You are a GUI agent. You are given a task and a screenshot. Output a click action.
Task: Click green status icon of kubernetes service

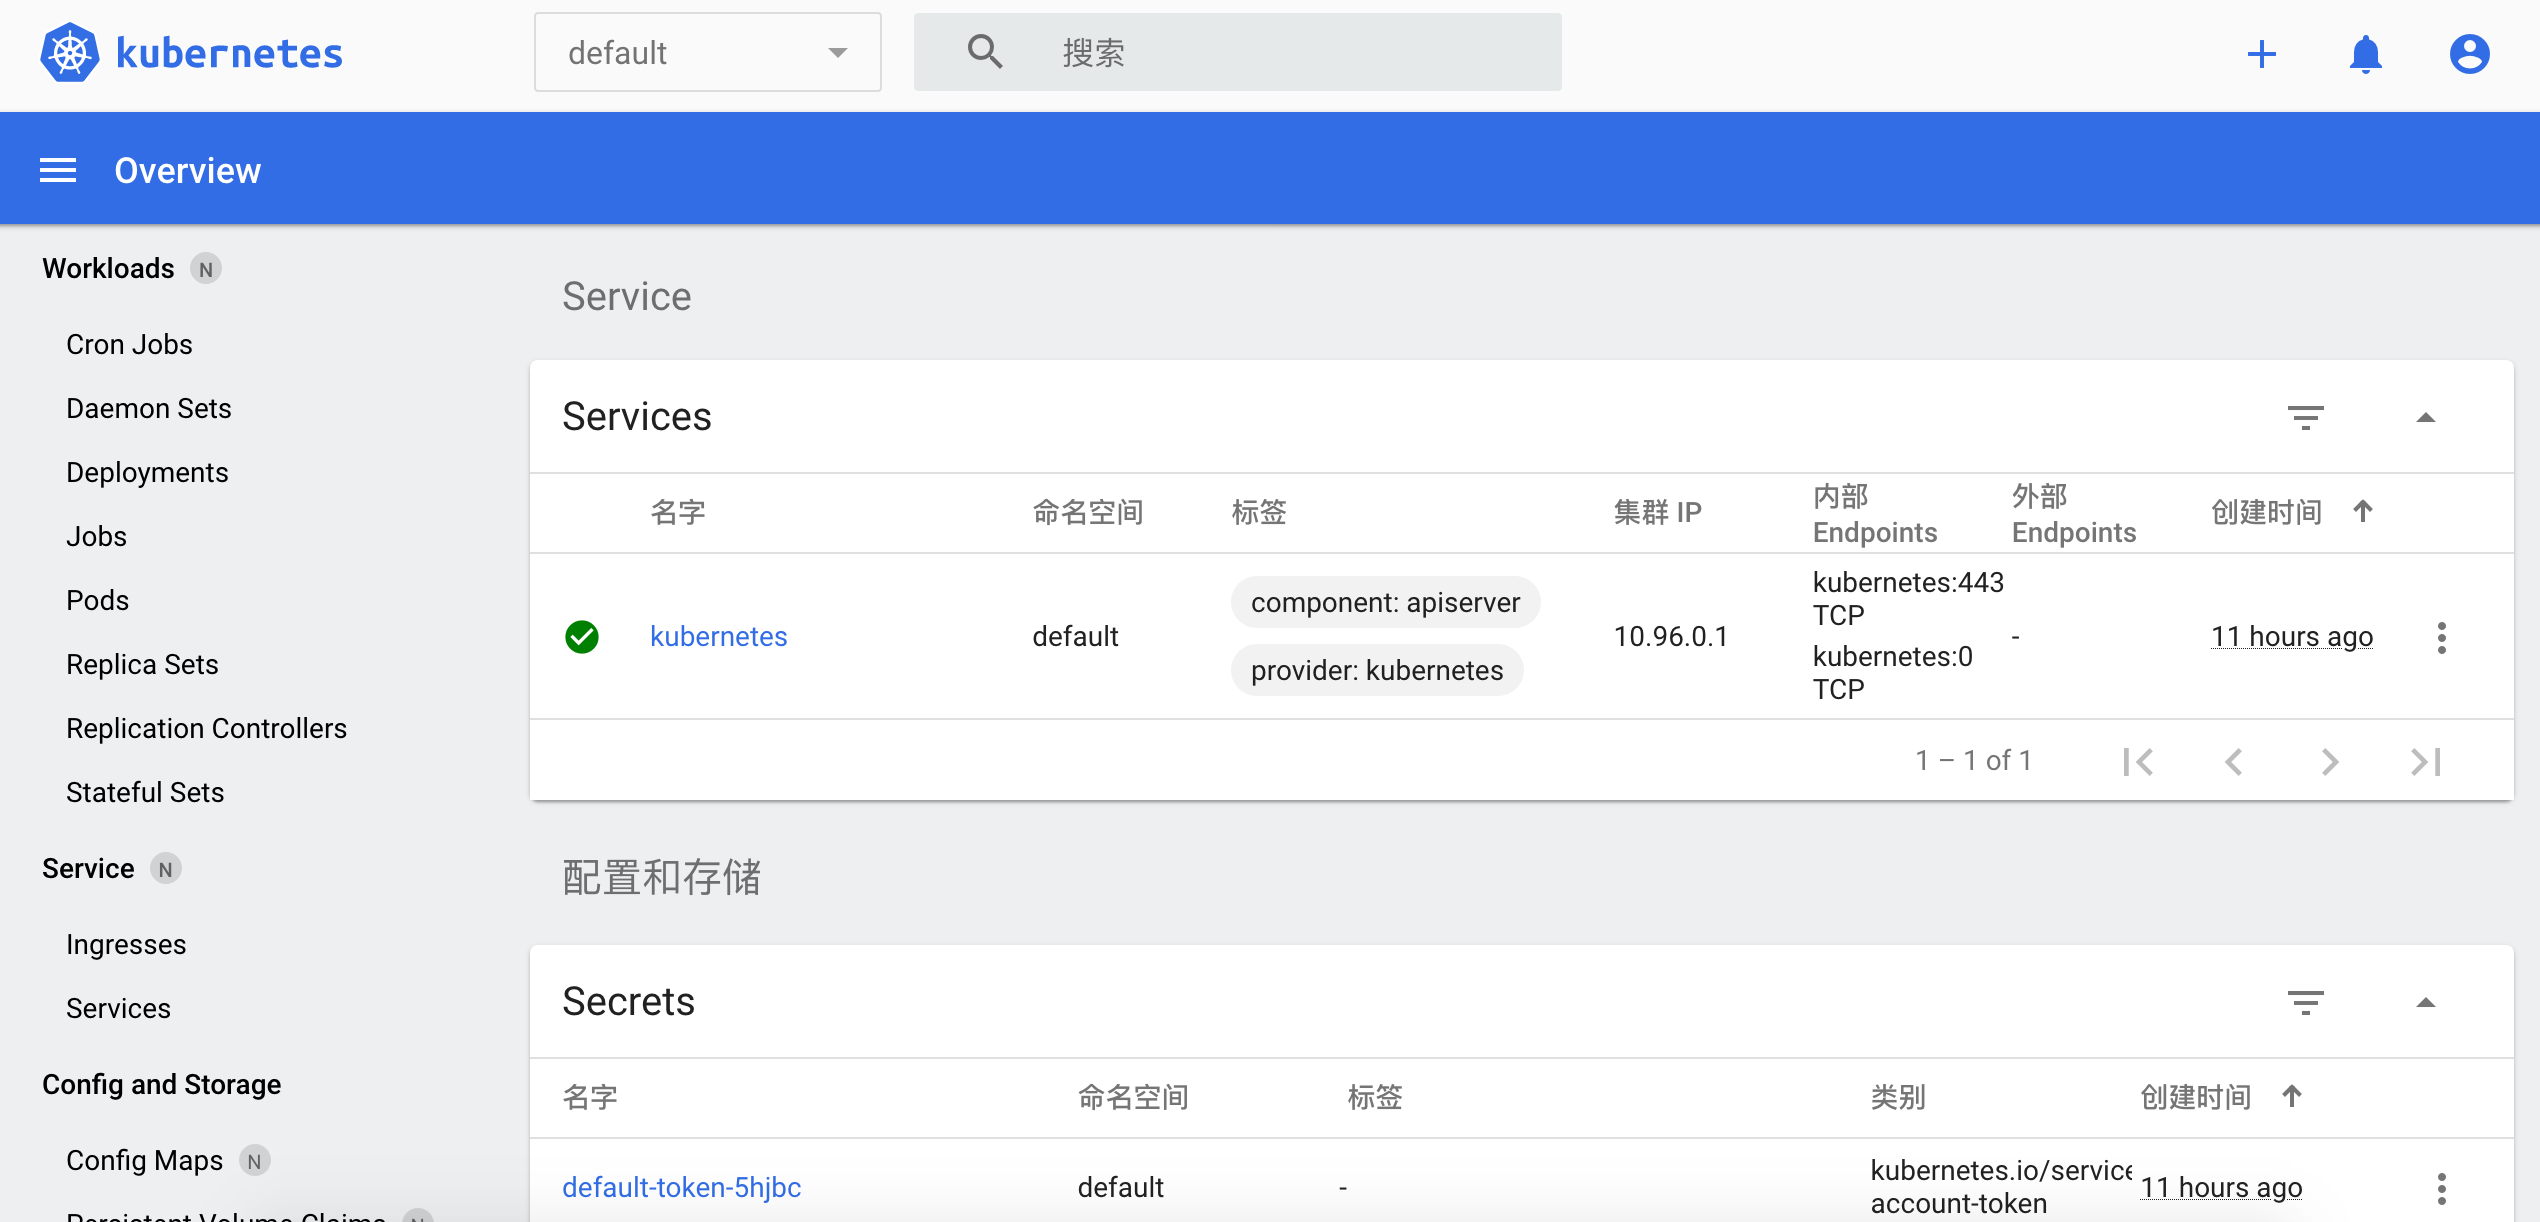click(x=582, y=636)
